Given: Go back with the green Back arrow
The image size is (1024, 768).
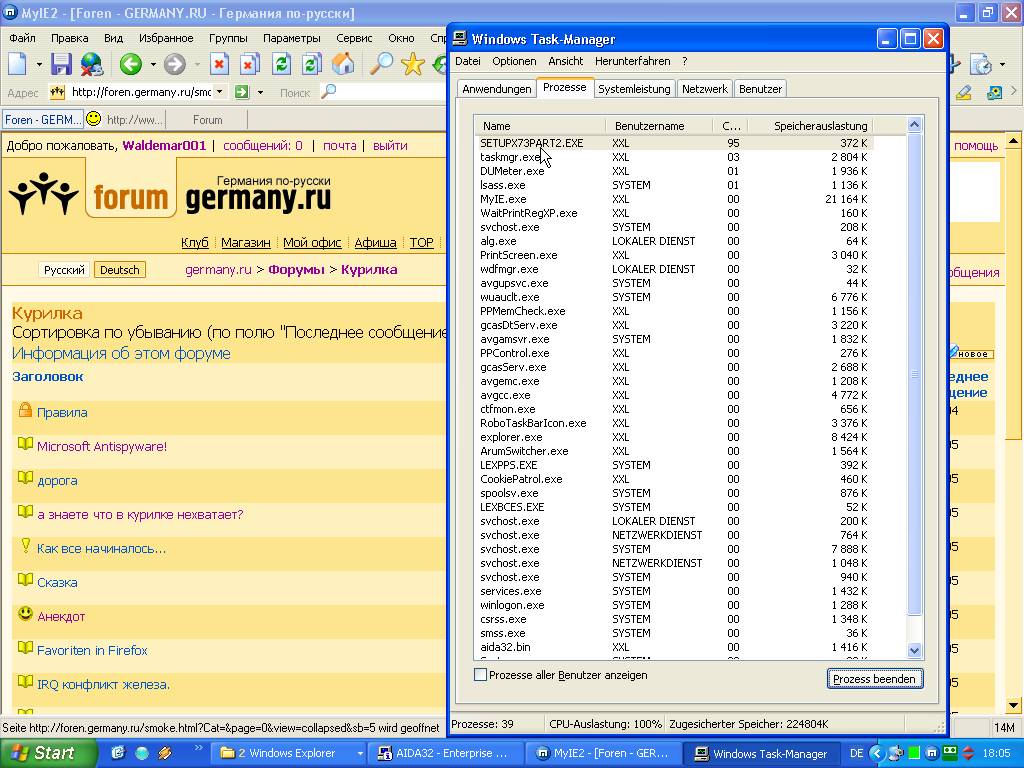Looking at the screenshot, I should 131,64.
